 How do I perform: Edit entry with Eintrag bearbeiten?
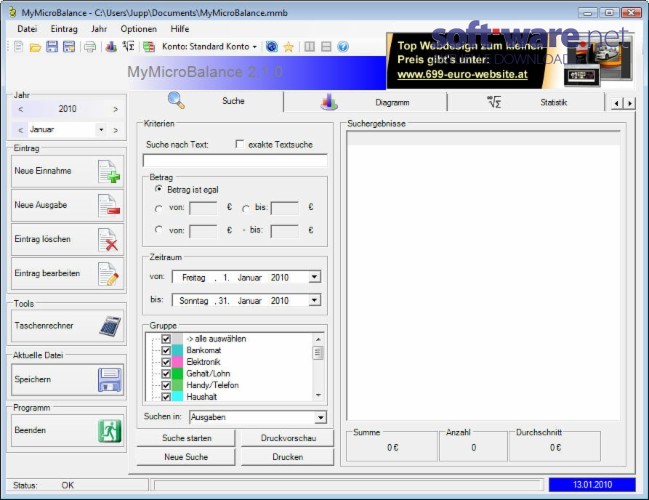point(67,274)
